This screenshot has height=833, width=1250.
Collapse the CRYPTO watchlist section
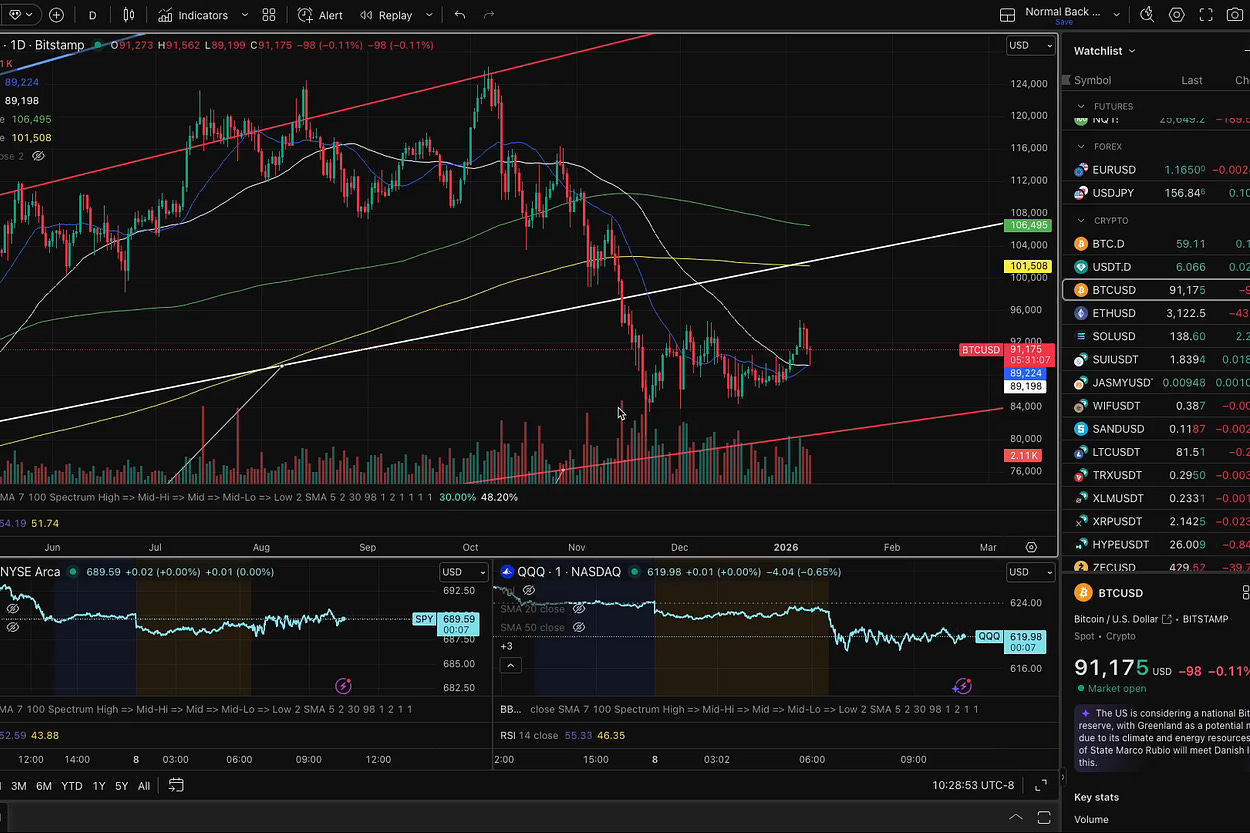[1081, 220]
